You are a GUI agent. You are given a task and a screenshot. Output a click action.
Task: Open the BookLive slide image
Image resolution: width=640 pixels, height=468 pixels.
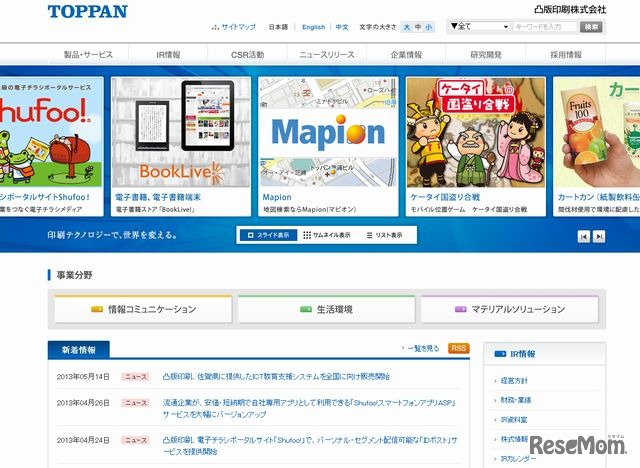point(181,132)
